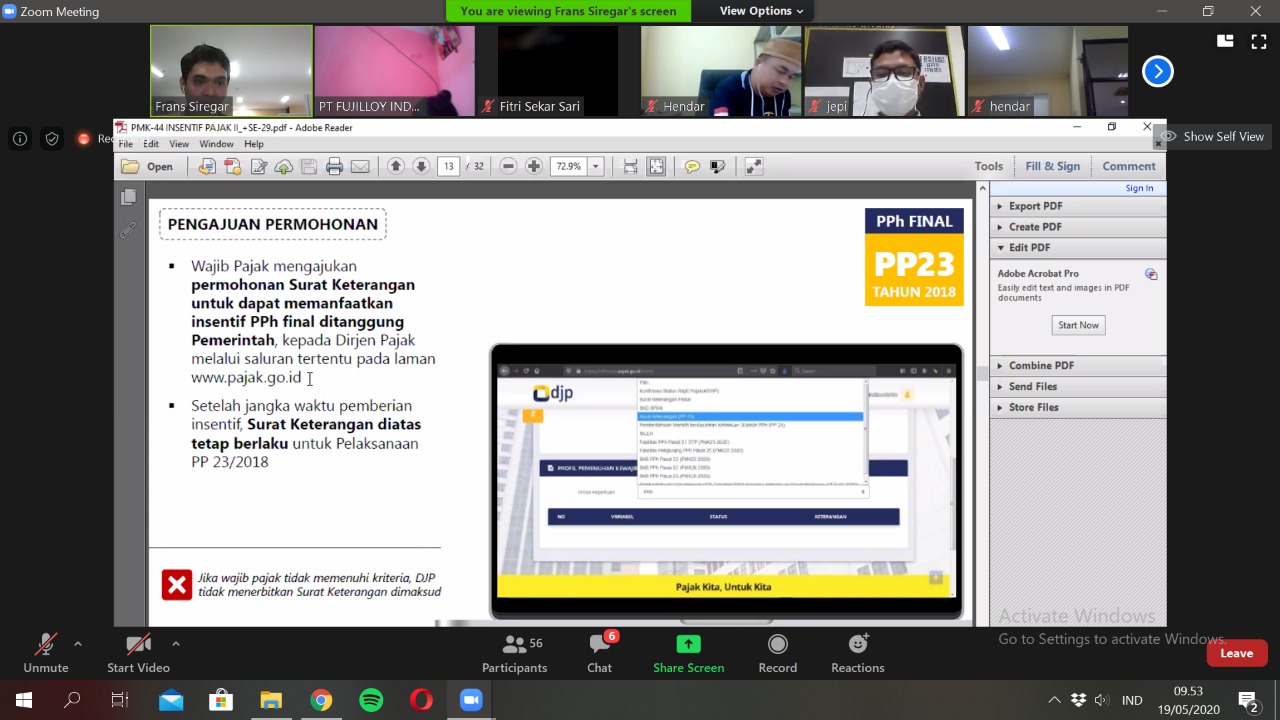Expand the Combine PDF section
The height and width of the screenshot is (720, 1280).
(1041, 366)
